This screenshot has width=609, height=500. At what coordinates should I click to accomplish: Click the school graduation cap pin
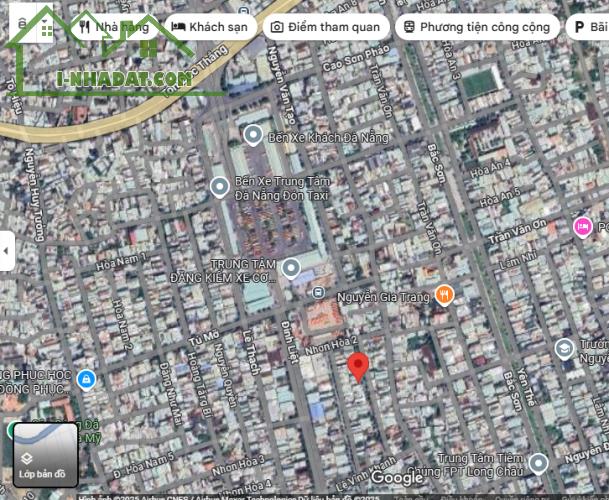coord(564,349)
